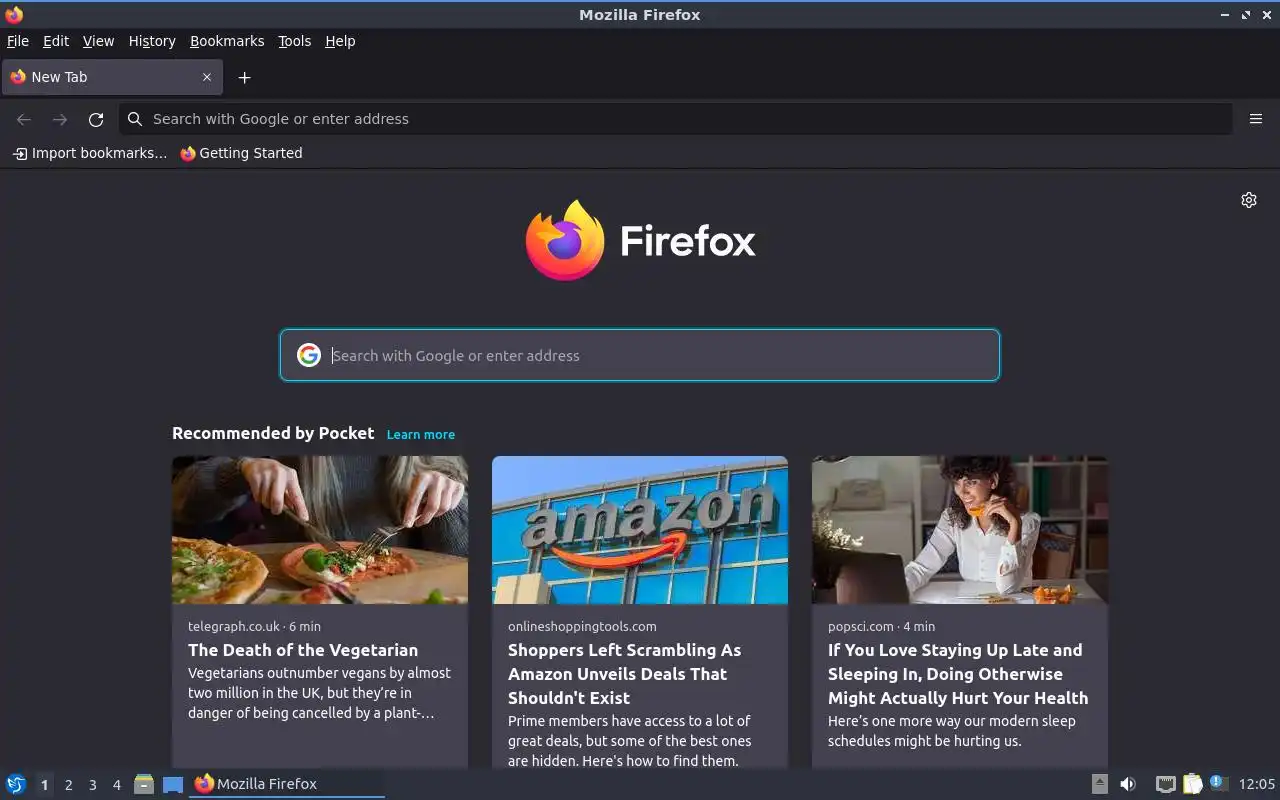Focus the address bar field
The width and height of the screenshot is (1280, 800).
(x=675, y=119)
